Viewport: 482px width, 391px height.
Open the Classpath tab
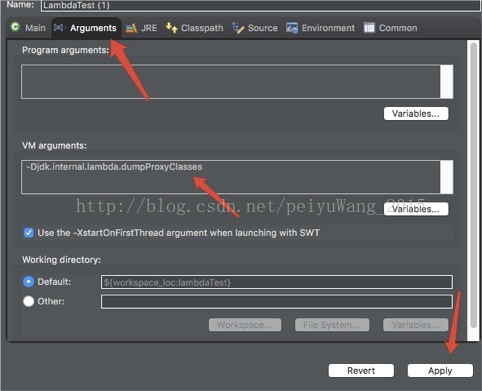click(x=194, y=28)
